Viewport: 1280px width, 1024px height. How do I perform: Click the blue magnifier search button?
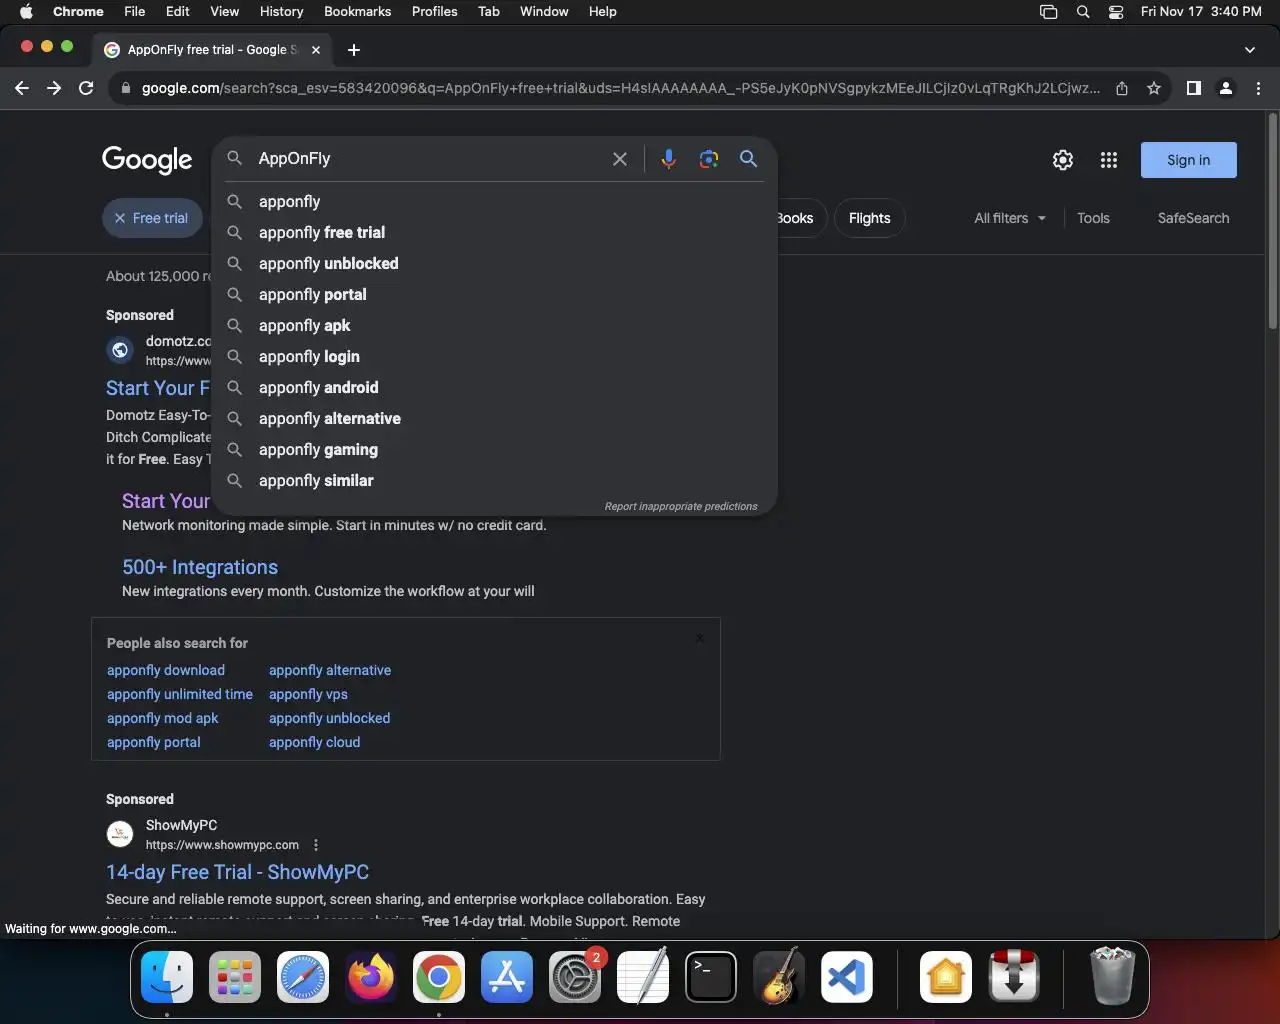[748, 158]
